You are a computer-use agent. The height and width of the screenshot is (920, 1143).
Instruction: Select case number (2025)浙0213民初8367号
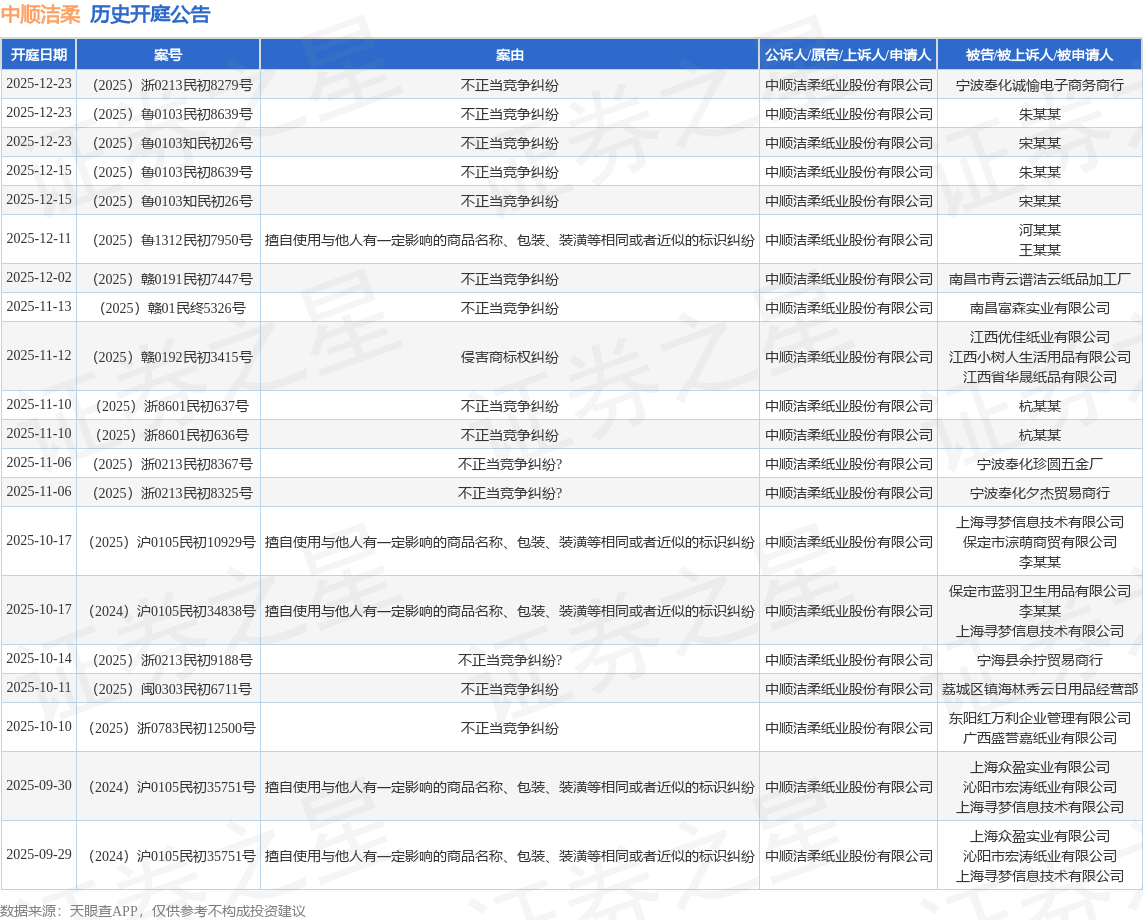(x=172, y=464)
